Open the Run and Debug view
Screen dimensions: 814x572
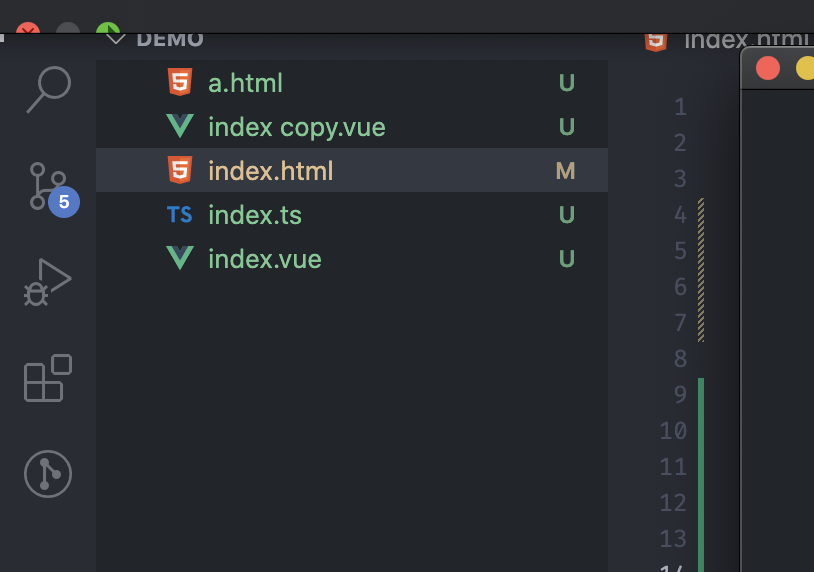[47, 282]
